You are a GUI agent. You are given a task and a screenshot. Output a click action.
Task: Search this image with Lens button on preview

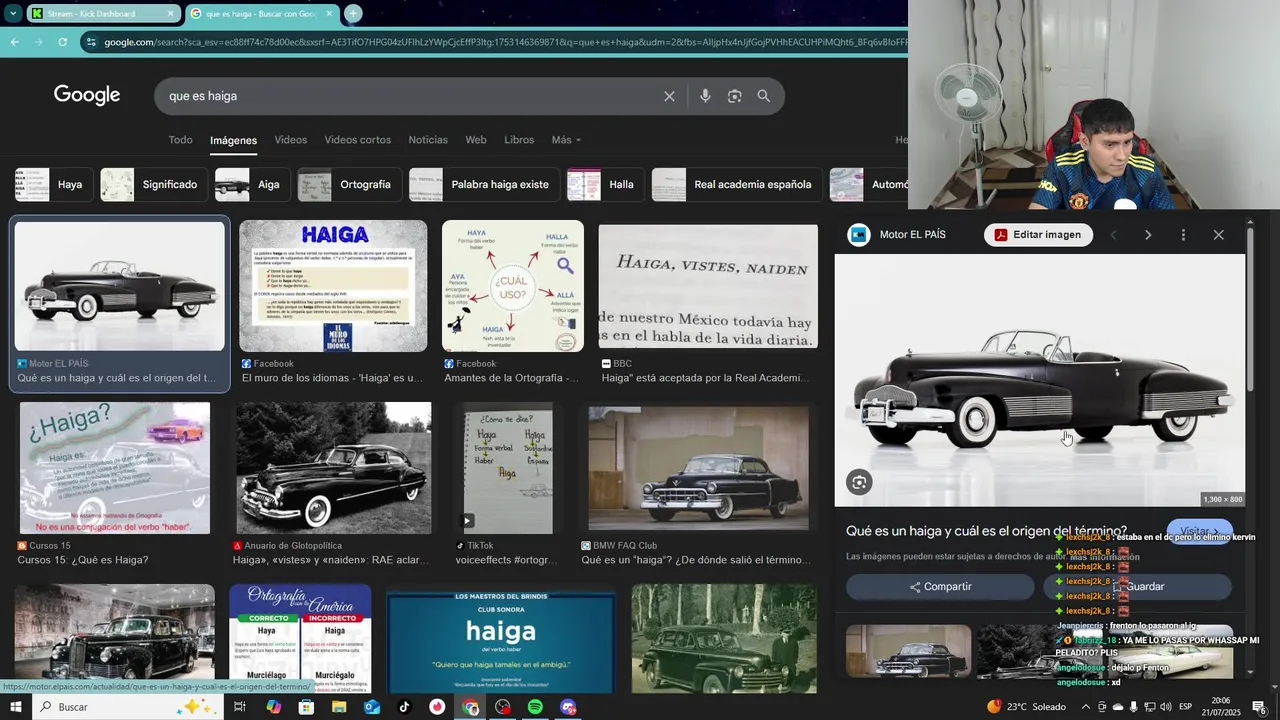click(859, 483)
